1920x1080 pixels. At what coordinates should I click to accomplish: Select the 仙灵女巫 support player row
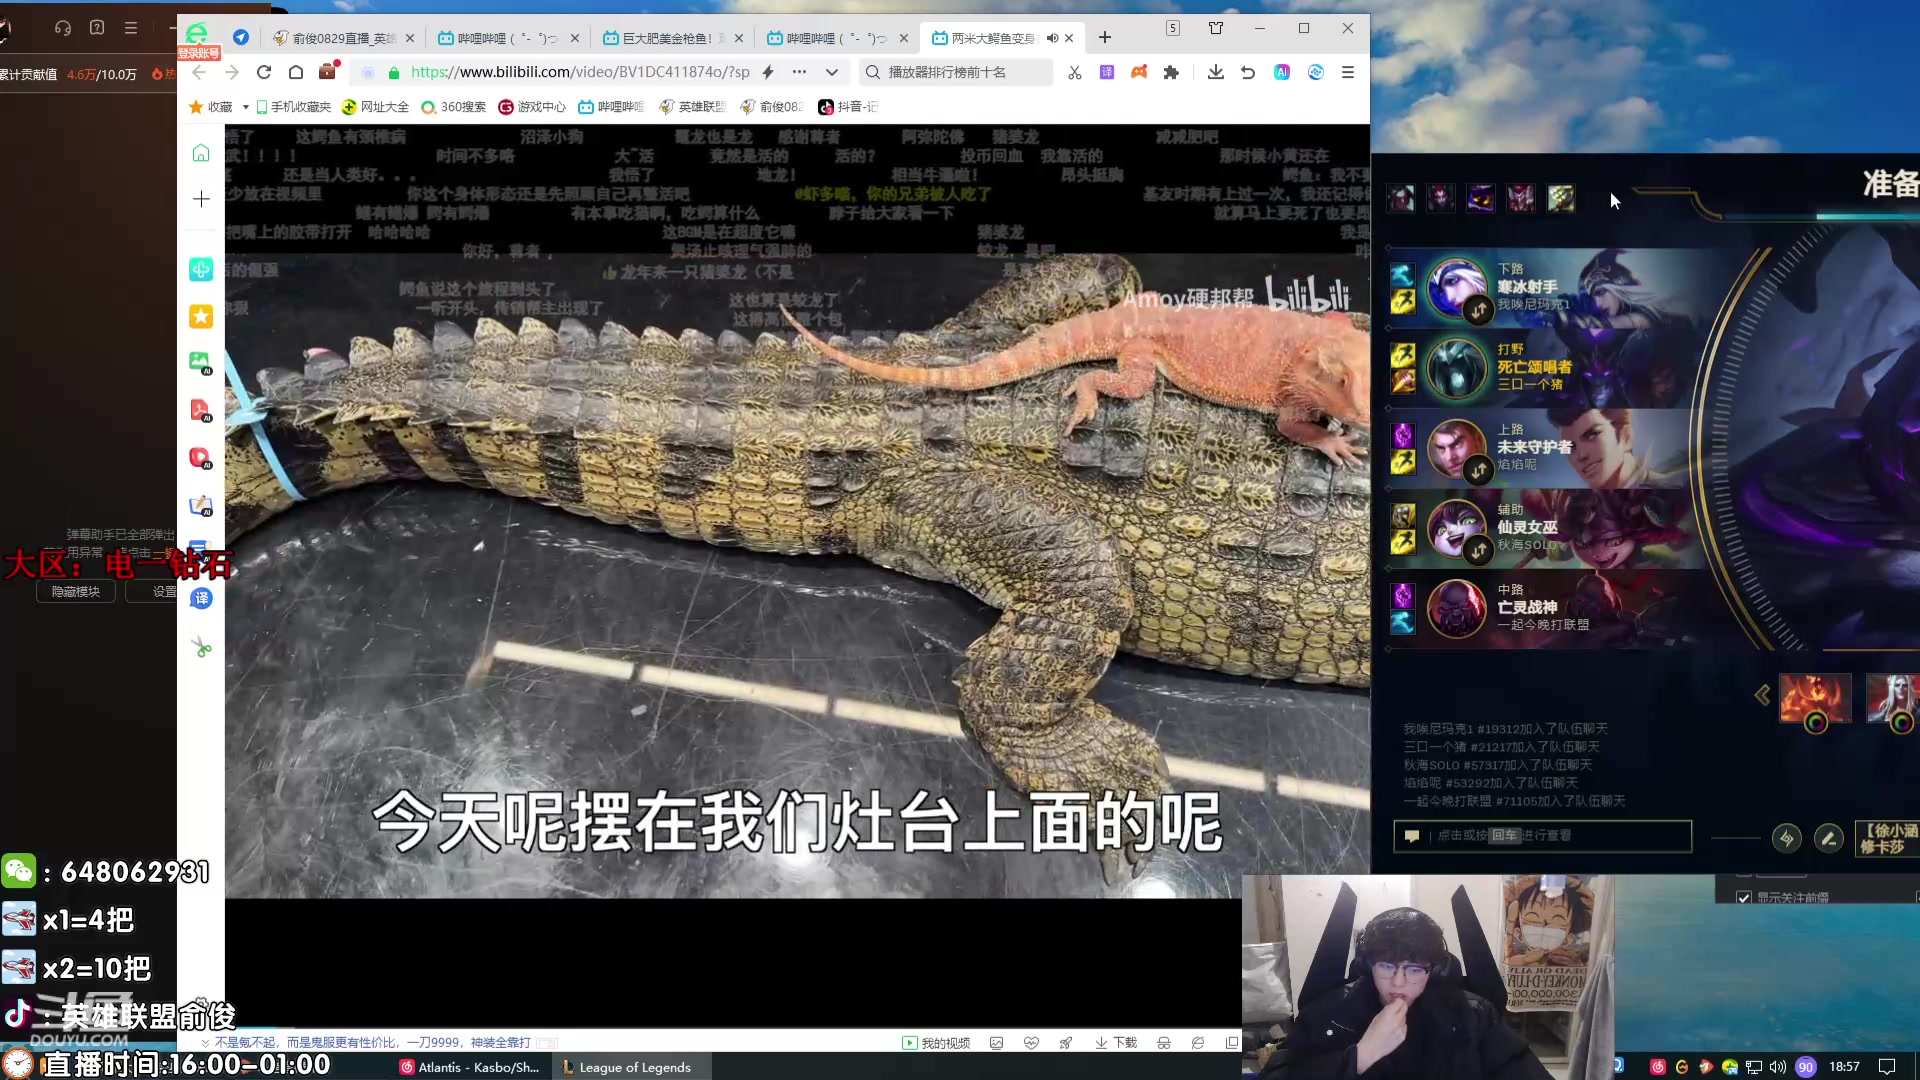1545,527
